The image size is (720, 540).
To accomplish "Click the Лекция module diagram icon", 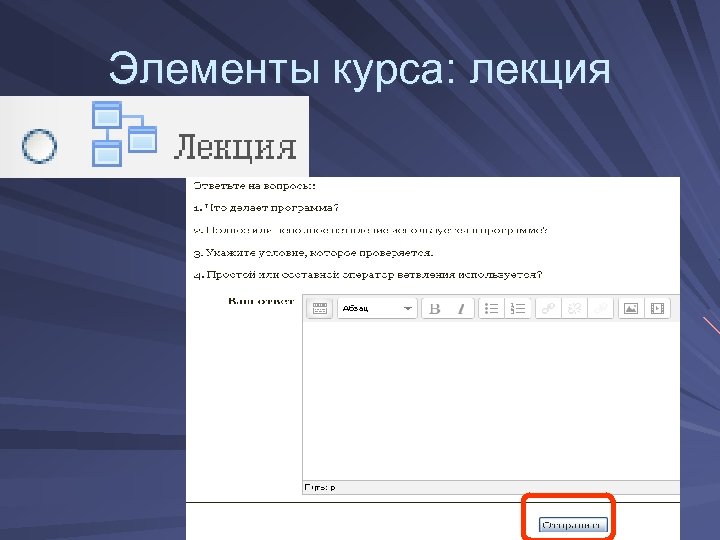I will [x=124, y=134].
